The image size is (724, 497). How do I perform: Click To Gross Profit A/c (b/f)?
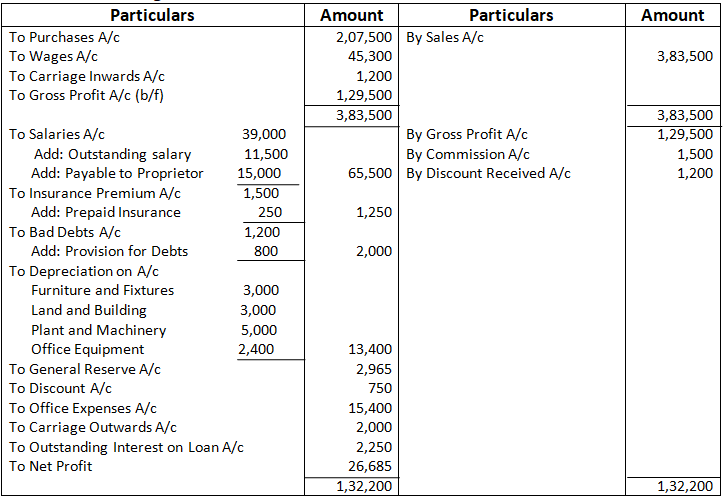coord(94,96)
